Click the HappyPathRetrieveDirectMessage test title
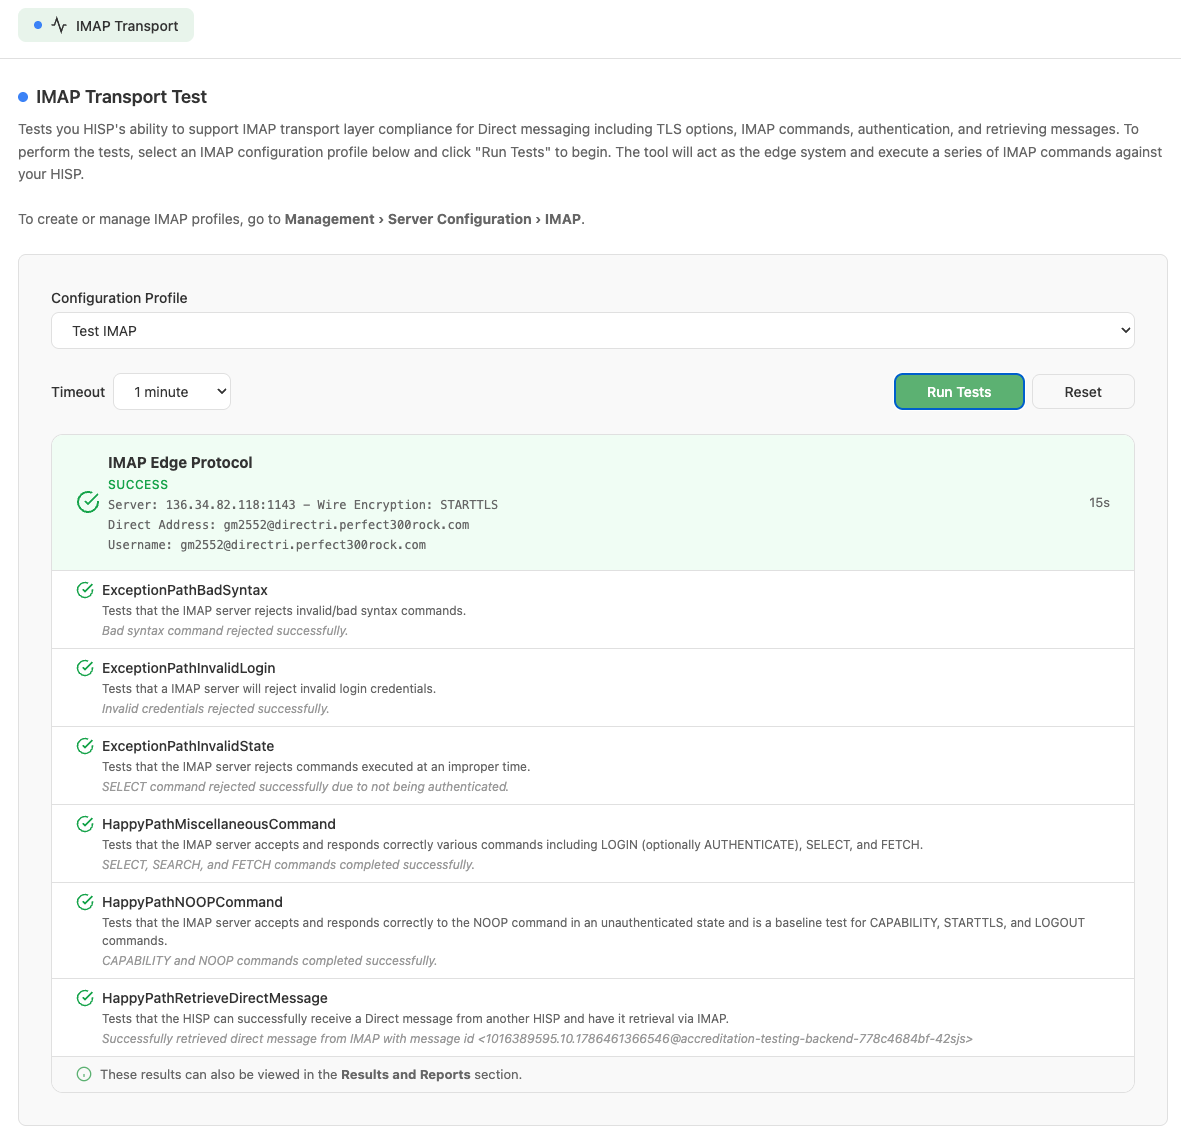This screenshot has width=1181, height=1136. click(x=215, y=998)
